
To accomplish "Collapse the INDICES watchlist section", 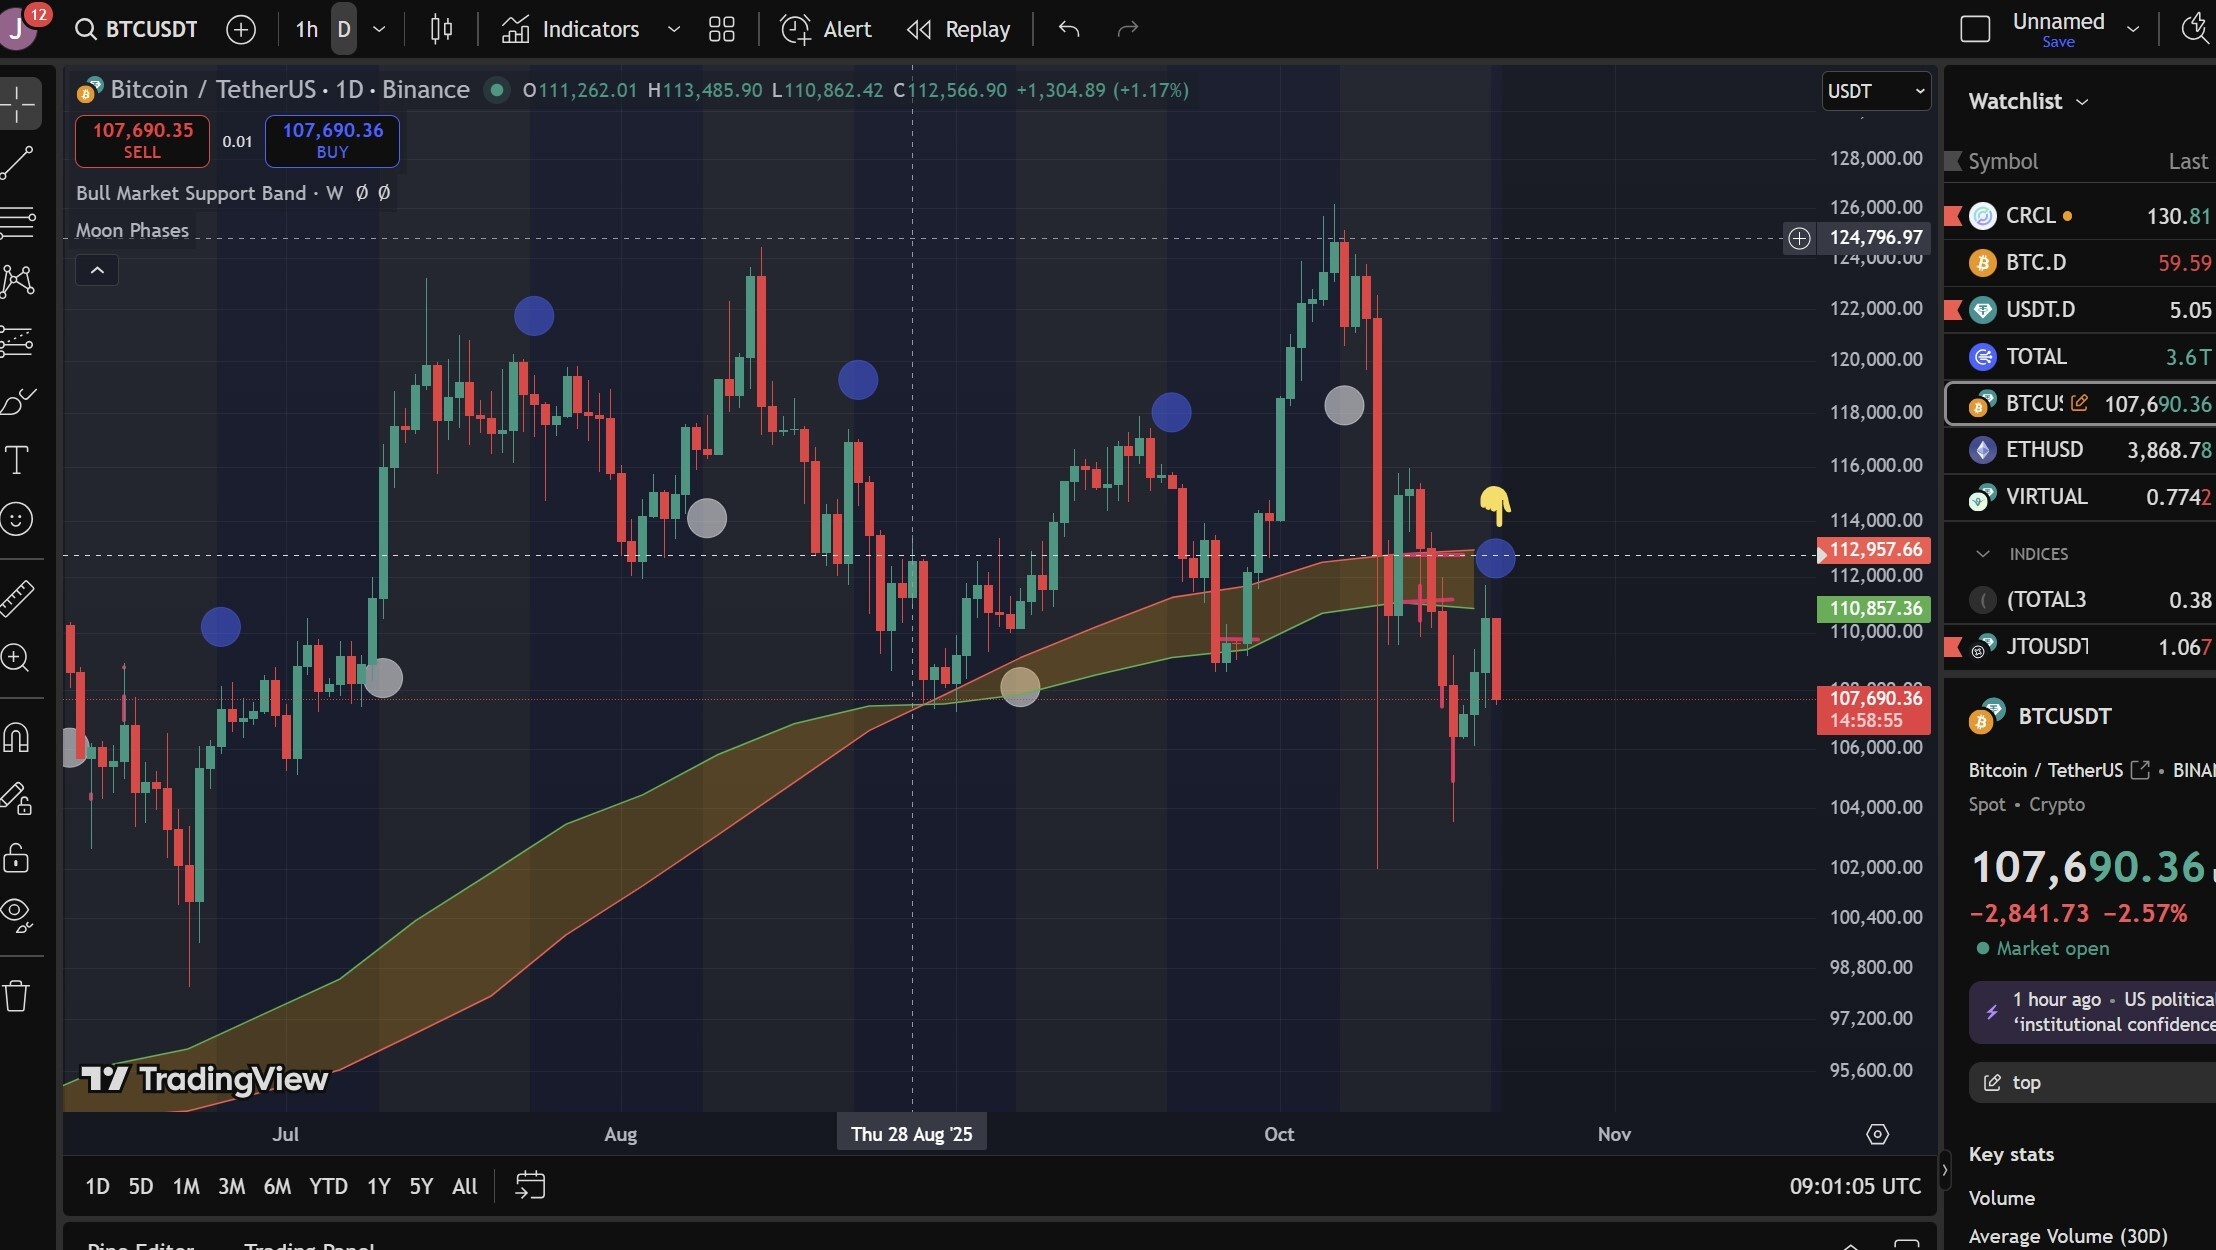I will coord(1982,554).
